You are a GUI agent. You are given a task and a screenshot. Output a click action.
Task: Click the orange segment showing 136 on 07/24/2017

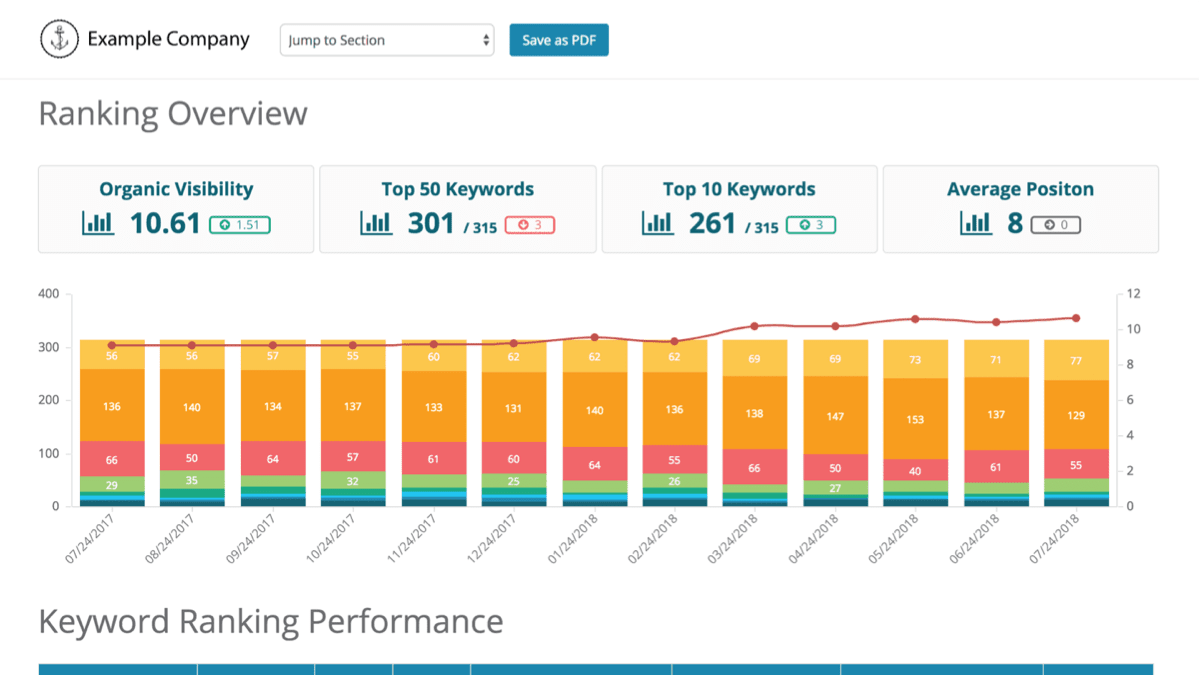pyautogui.click(x=110, y=407)
